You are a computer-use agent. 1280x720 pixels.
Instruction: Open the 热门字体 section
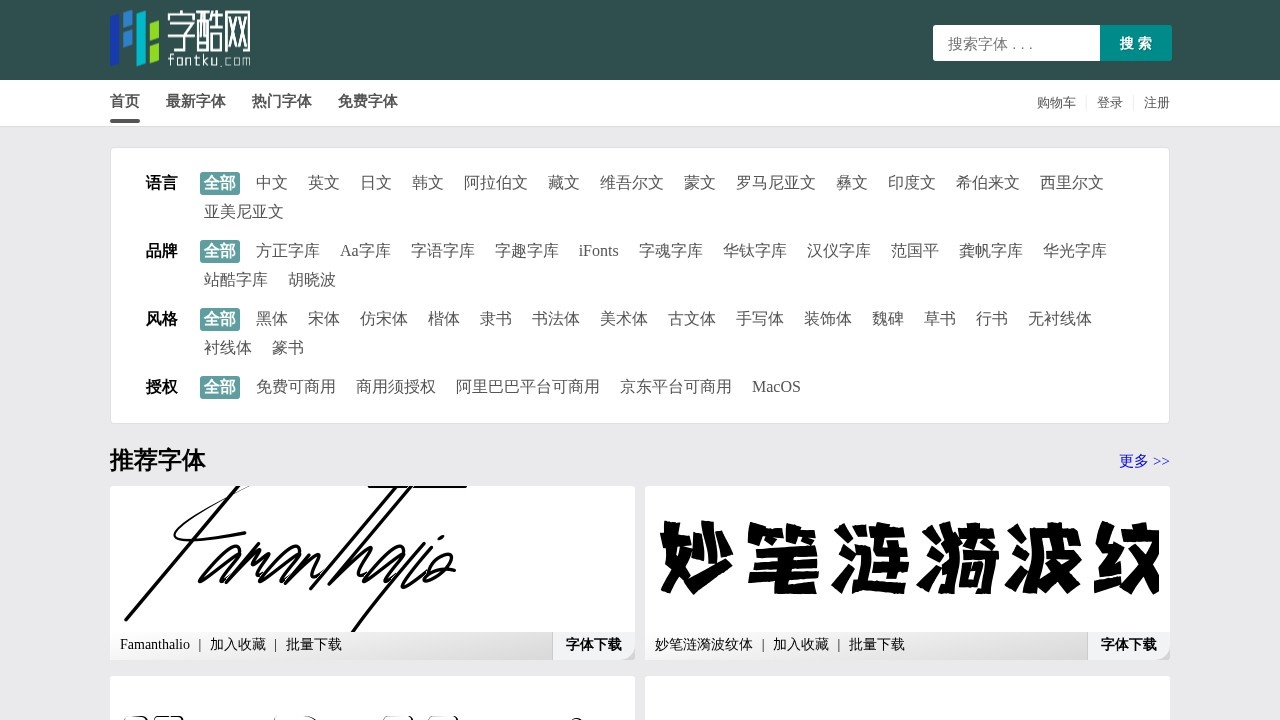[x=281, y=101]
